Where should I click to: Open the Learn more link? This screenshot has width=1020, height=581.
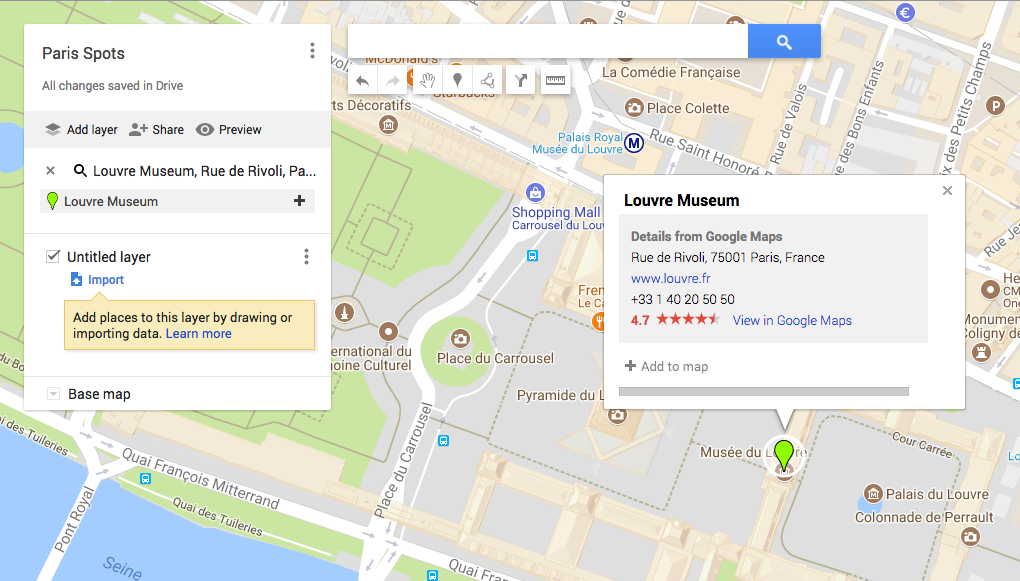point(198,333)
